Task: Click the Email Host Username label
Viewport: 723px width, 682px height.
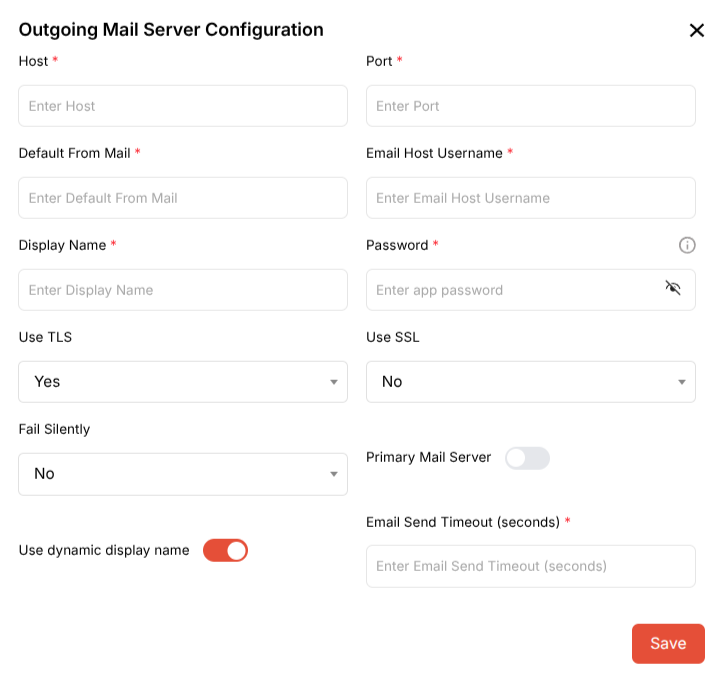Action: [x=434, y=153]
